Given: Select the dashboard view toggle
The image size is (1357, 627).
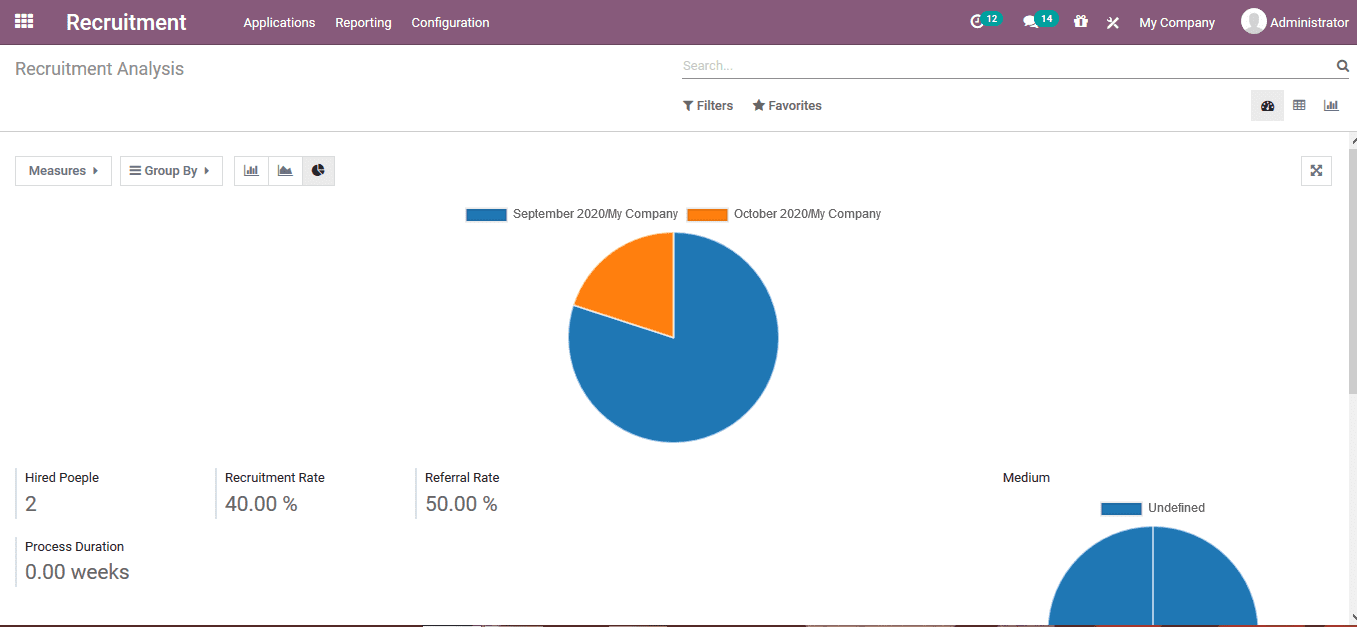Looking at the screenshot, I should [1267, 105].
